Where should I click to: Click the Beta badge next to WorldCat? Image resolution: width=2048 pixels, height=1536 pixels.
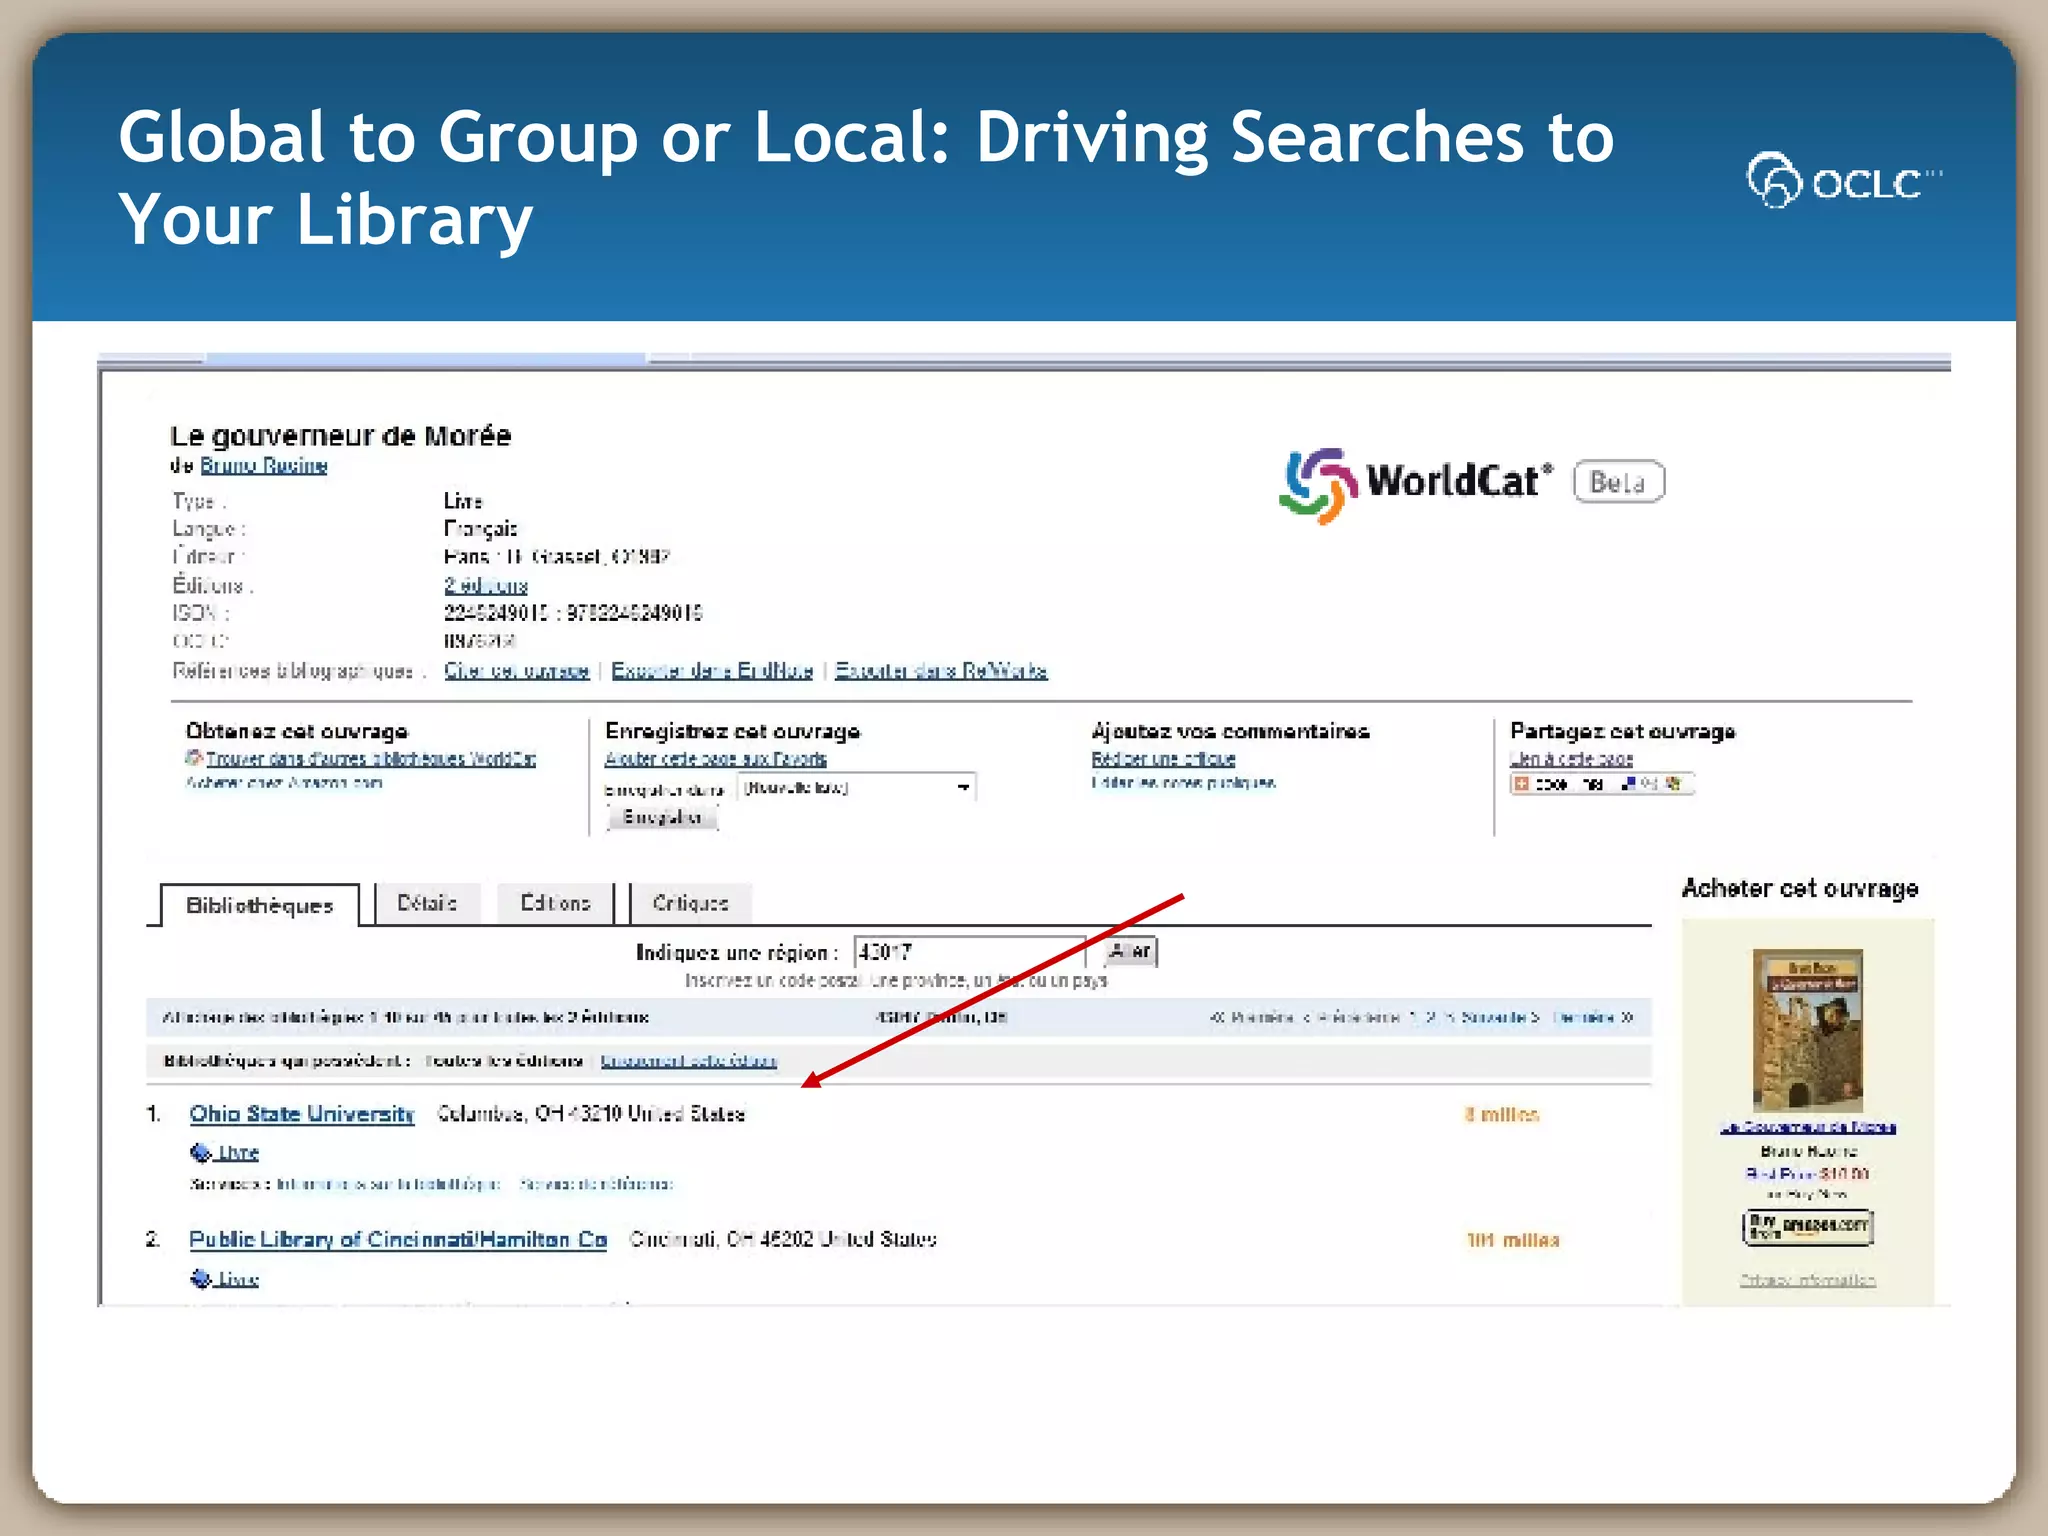pos(1619,482)
